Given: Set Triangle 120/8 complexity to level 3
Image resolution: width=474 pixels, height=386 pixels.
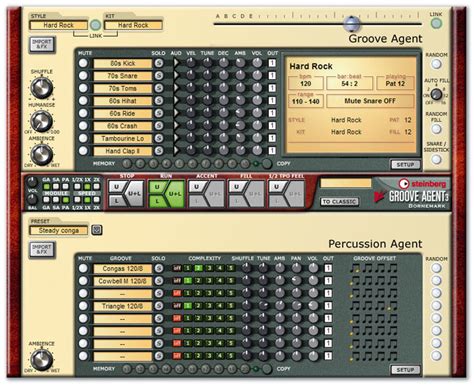Looking at the screenshot, I should pyautogui.click(x=209, y=306).
